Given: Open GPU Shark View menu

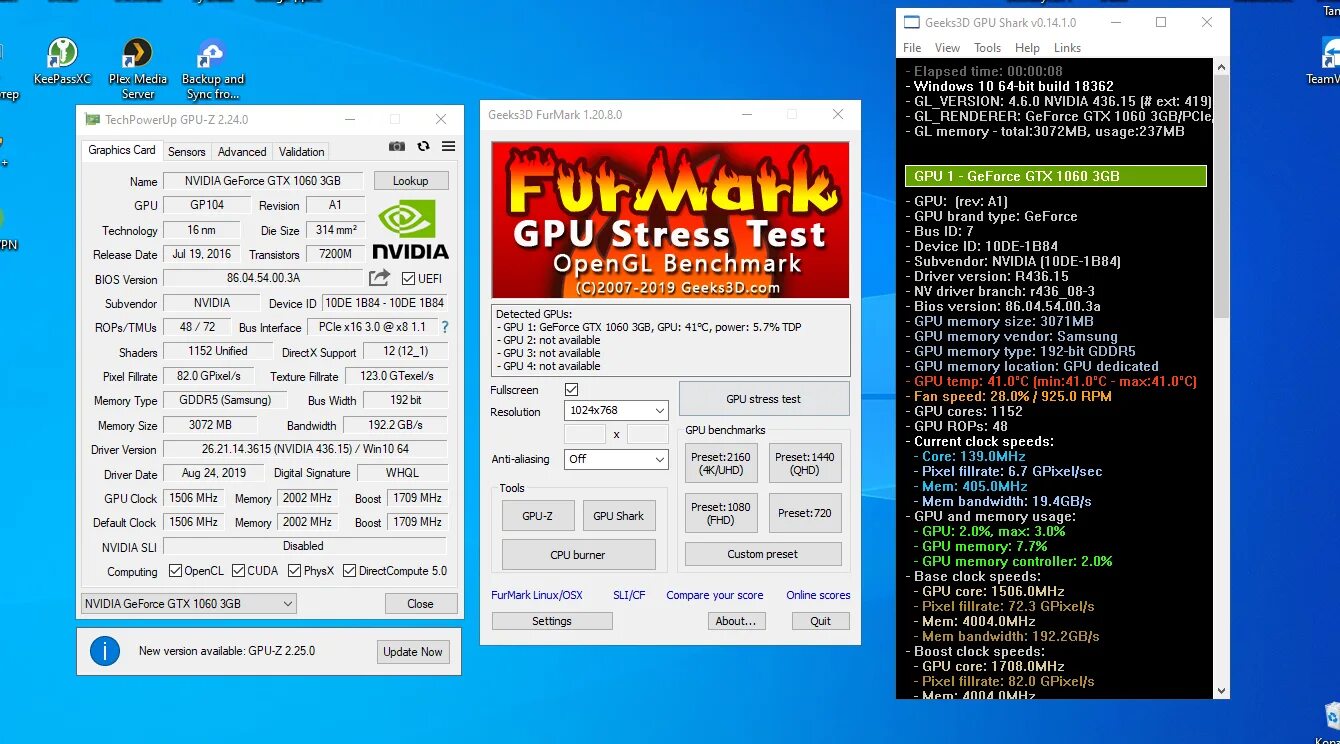Looking at the screenshot, I should coord(947,48).
